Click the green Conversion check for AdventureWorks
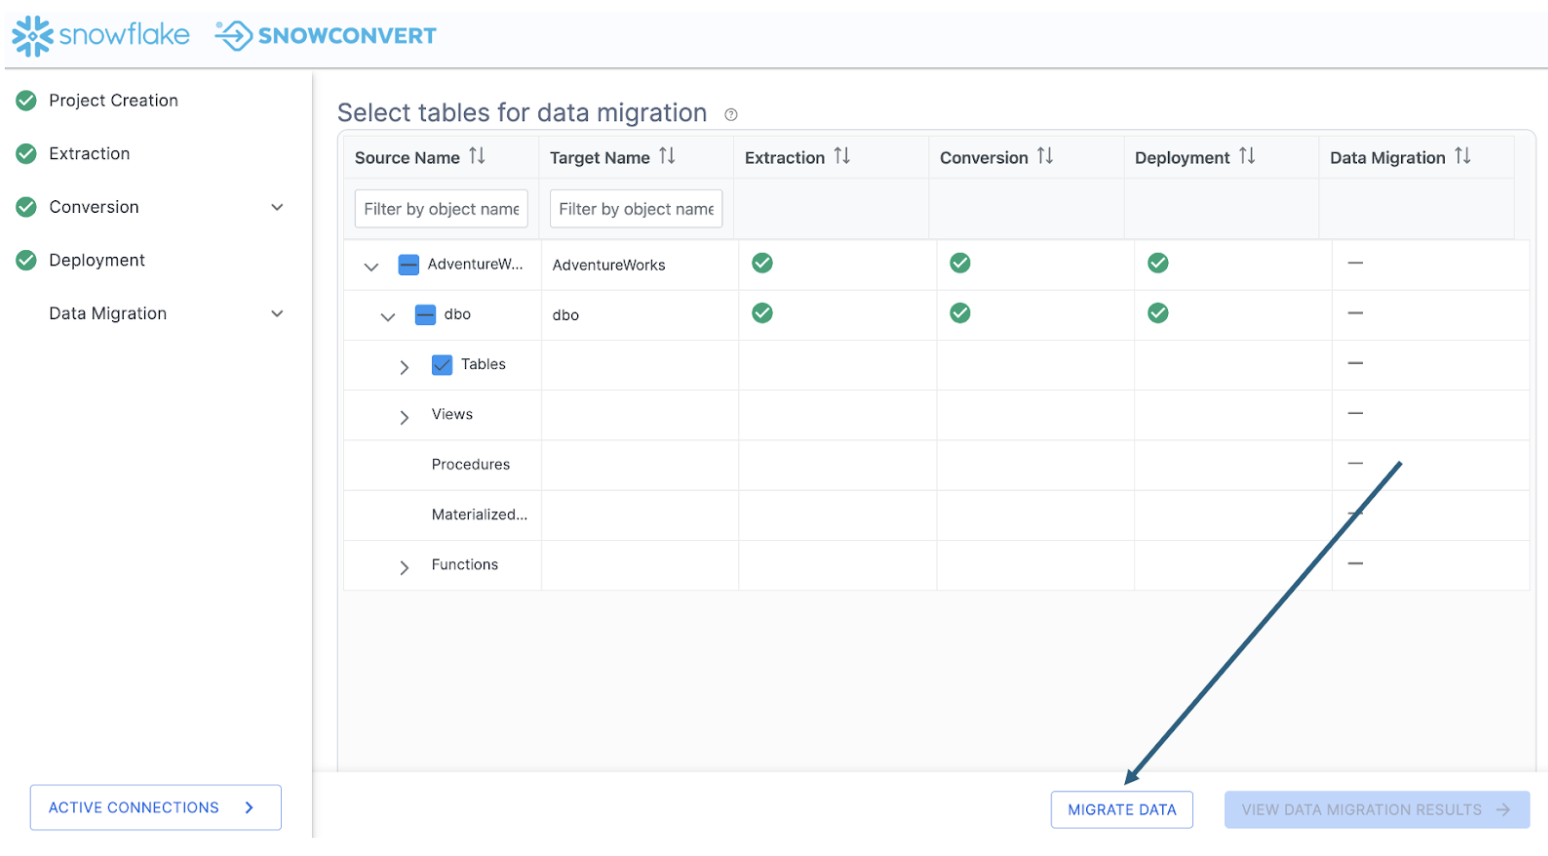This screenshot has height=856, width=1548. (x=960, y=262)
